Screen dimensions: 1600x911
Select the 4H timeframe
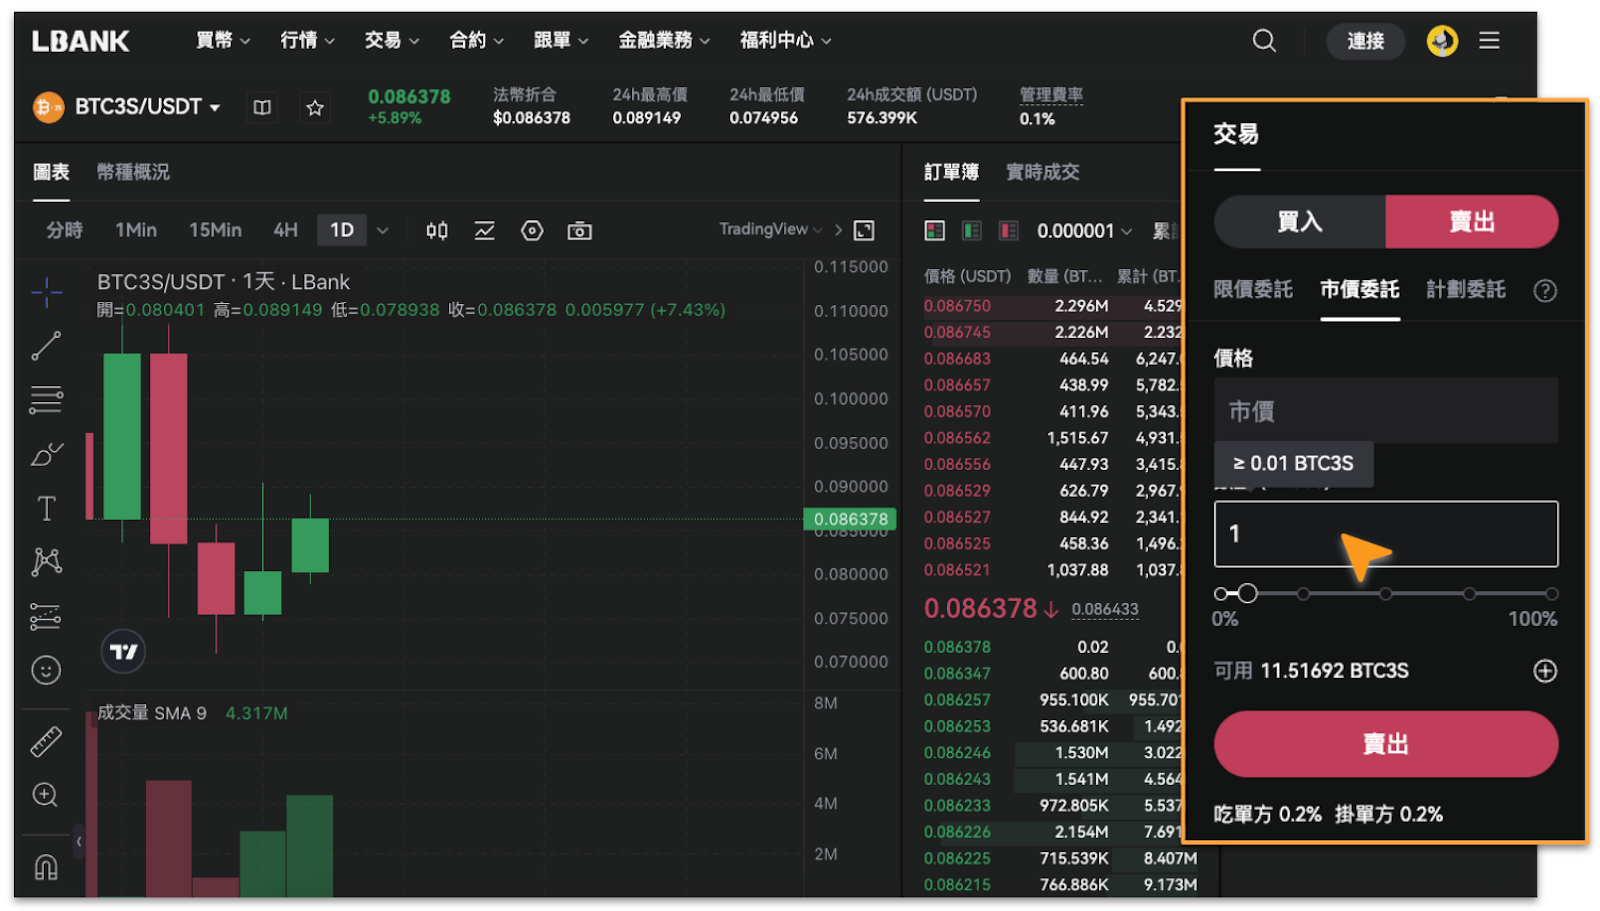(285, 231)
